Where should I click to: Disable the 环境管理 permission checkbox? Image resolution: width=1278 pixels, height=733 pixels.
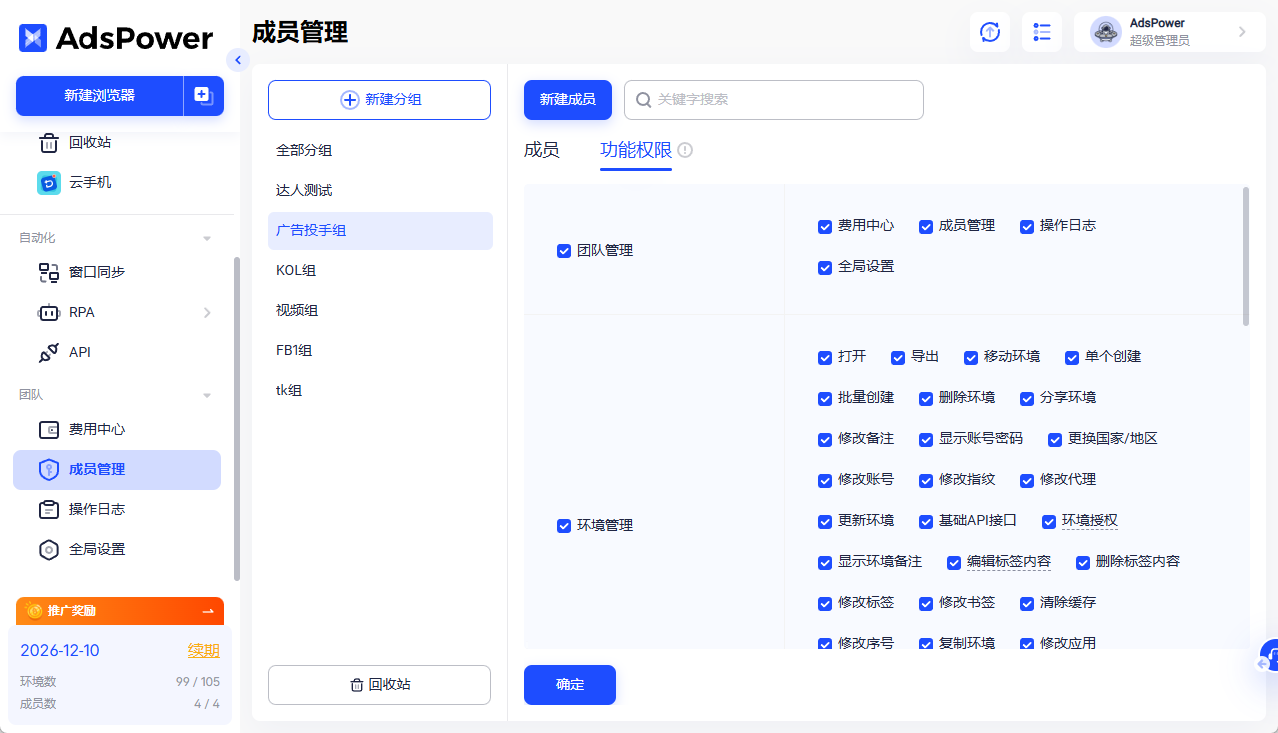tap(564, 525)
